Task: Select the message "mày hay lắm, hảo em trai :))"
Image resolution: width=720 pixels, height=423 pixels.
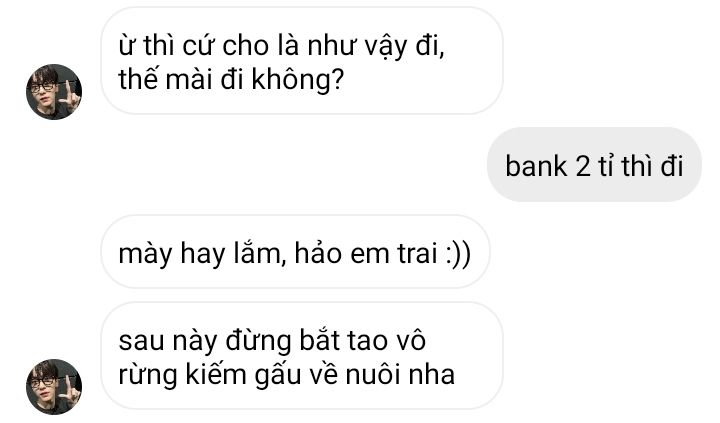Action: [x=295, y=253]
